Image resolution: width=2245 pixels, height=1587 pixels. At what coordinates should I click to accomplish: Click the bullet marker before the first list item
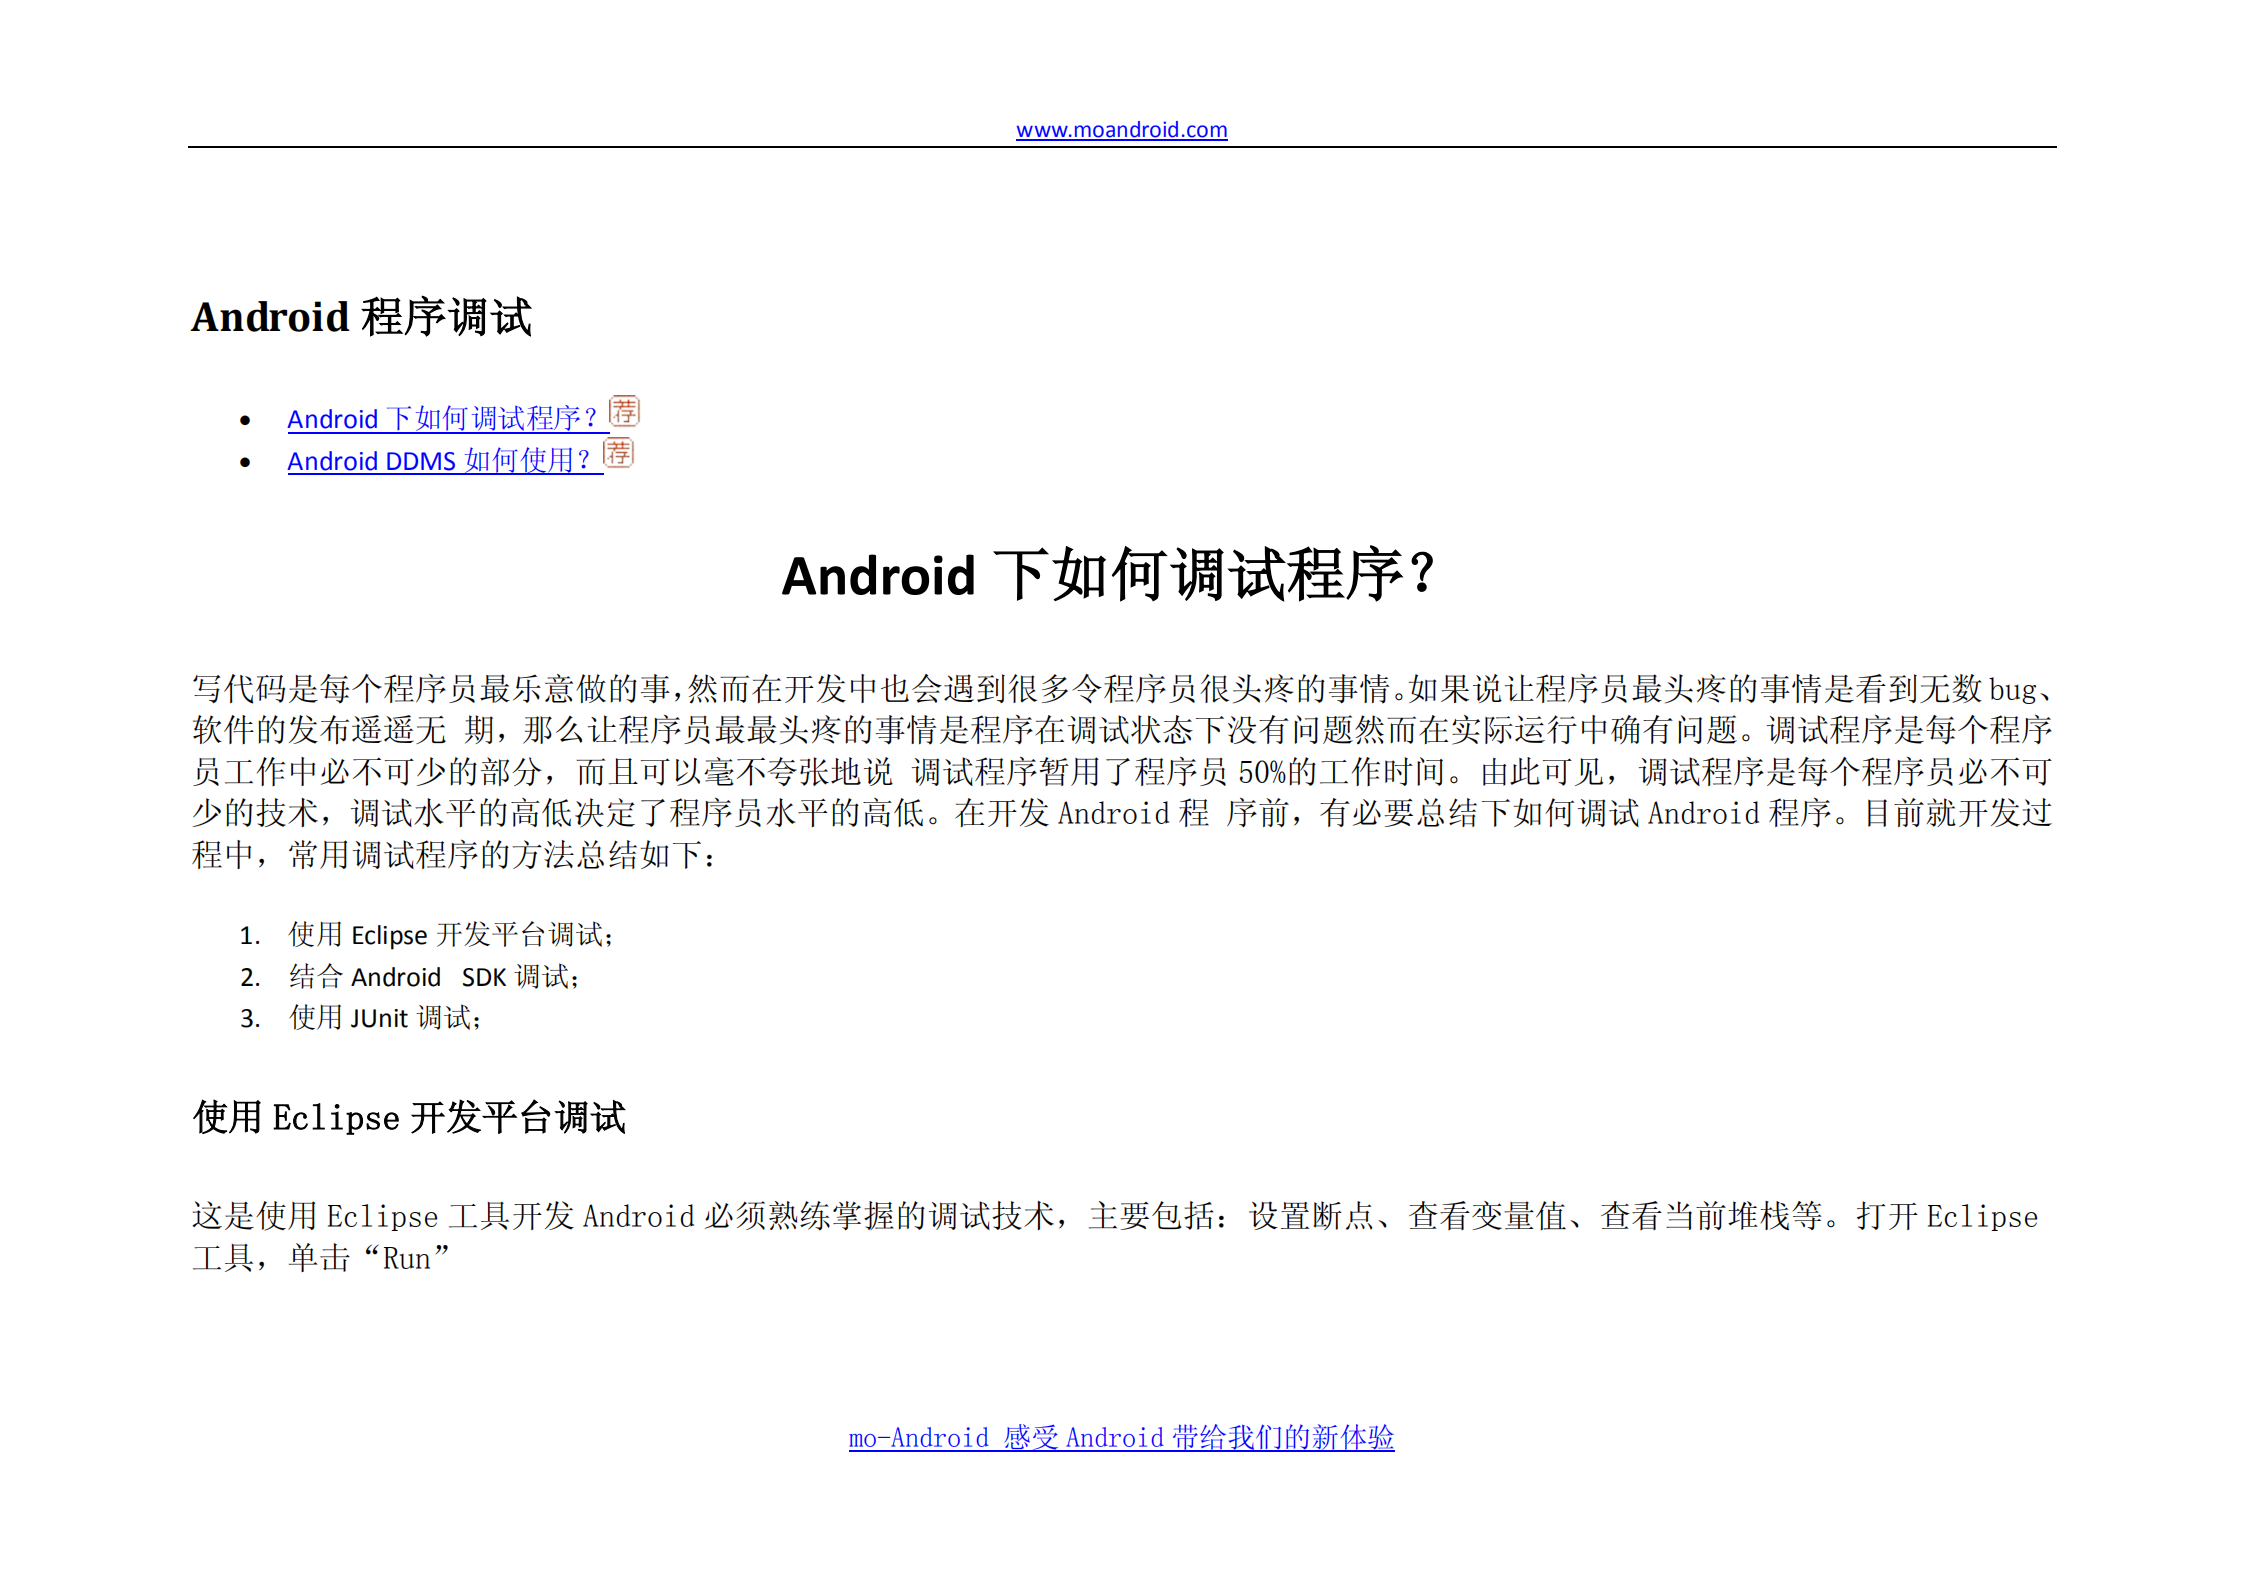246,420
